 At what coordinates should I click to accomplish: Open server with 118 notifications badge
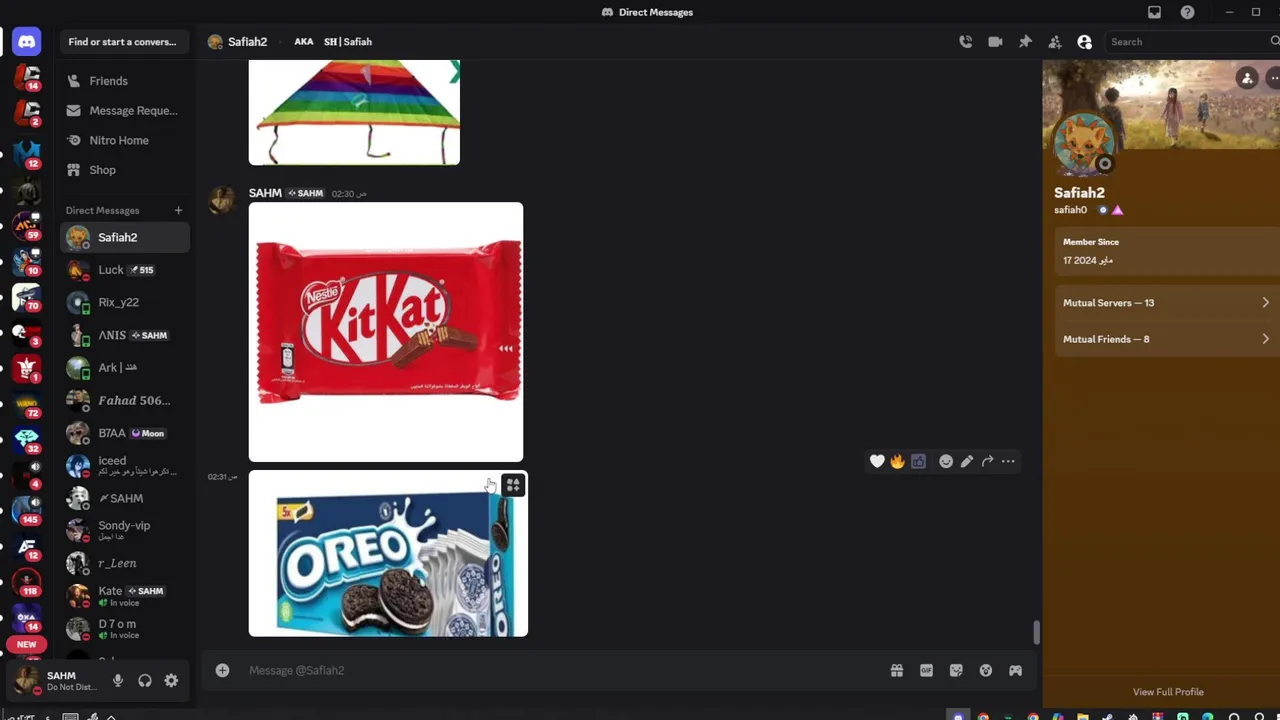27,581
